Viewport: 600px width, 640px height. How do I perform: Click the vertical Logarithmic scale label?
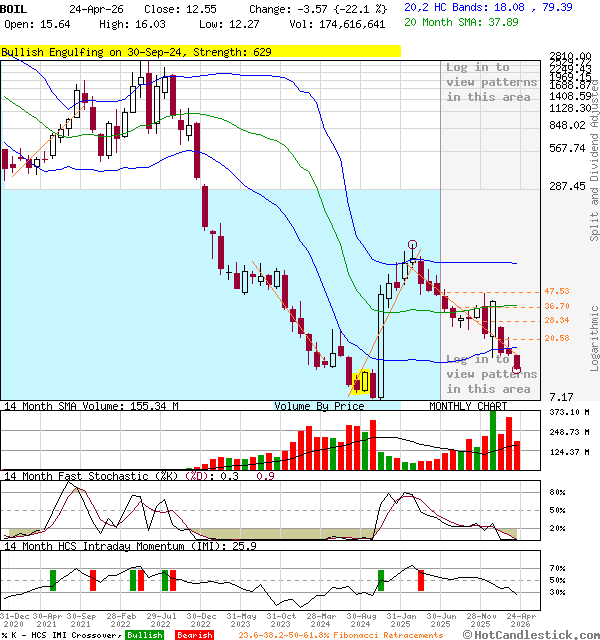point(594,338)
